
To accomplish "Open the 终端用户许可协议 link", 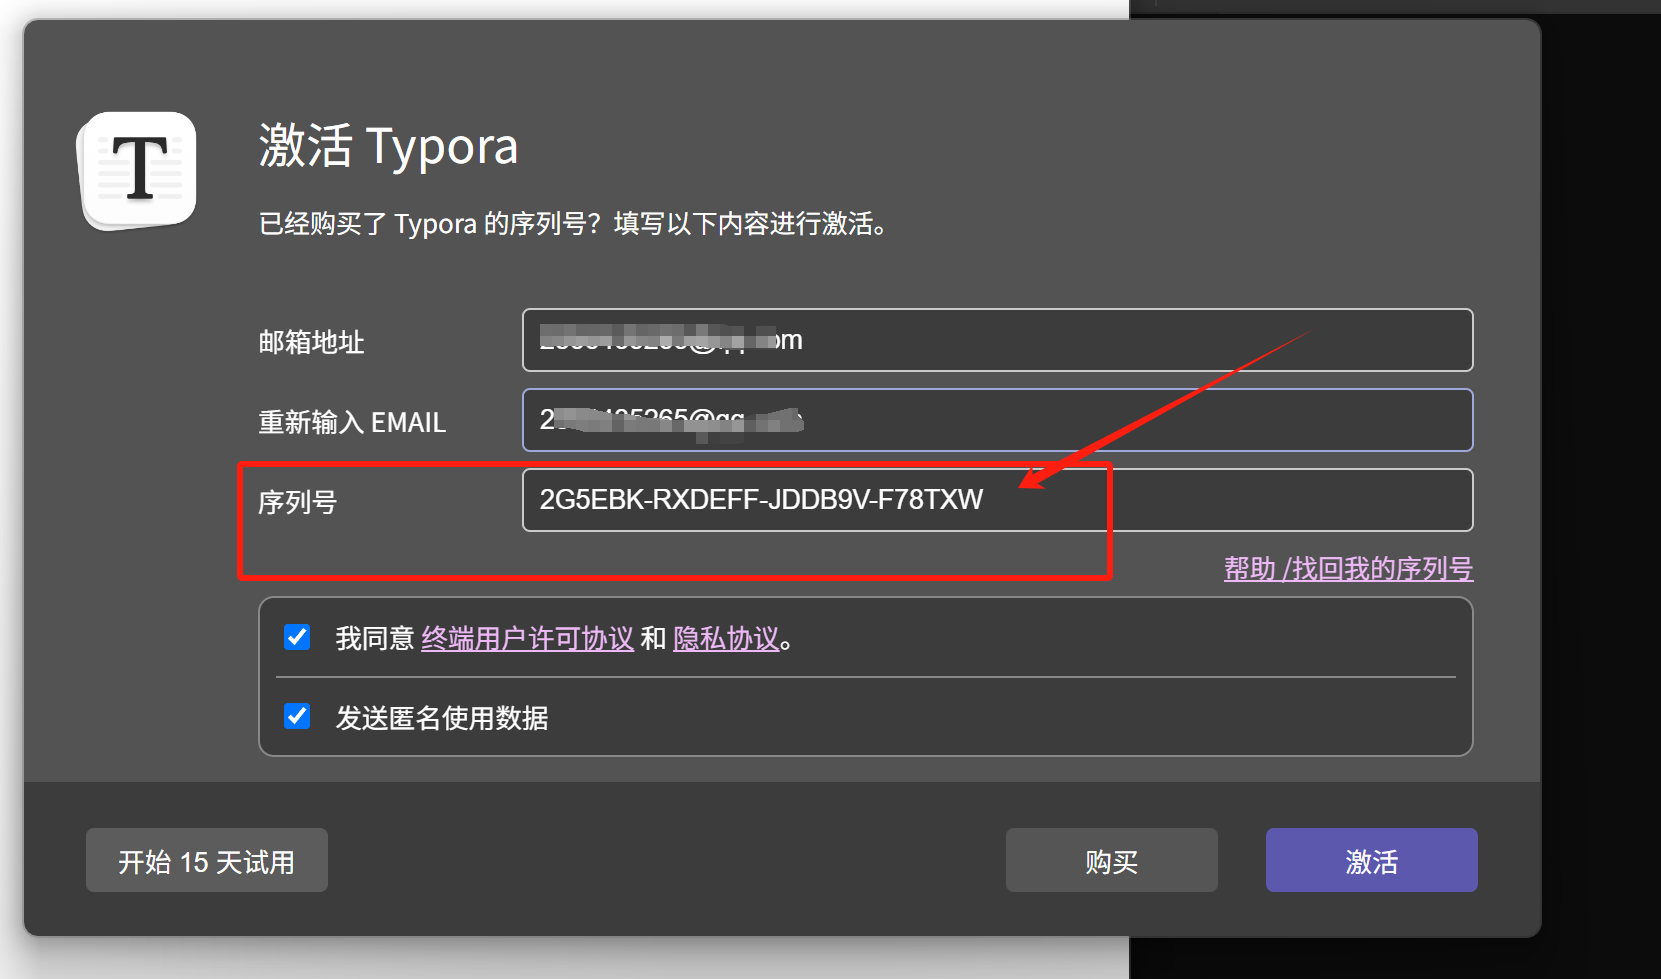I will pyautogui.click(x=528, y=639).
